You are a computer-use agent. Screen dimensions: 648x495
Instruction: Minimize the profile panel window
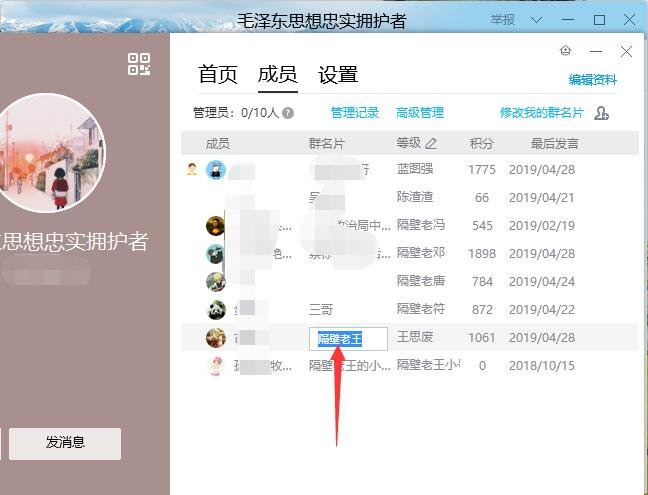[596, 51]
